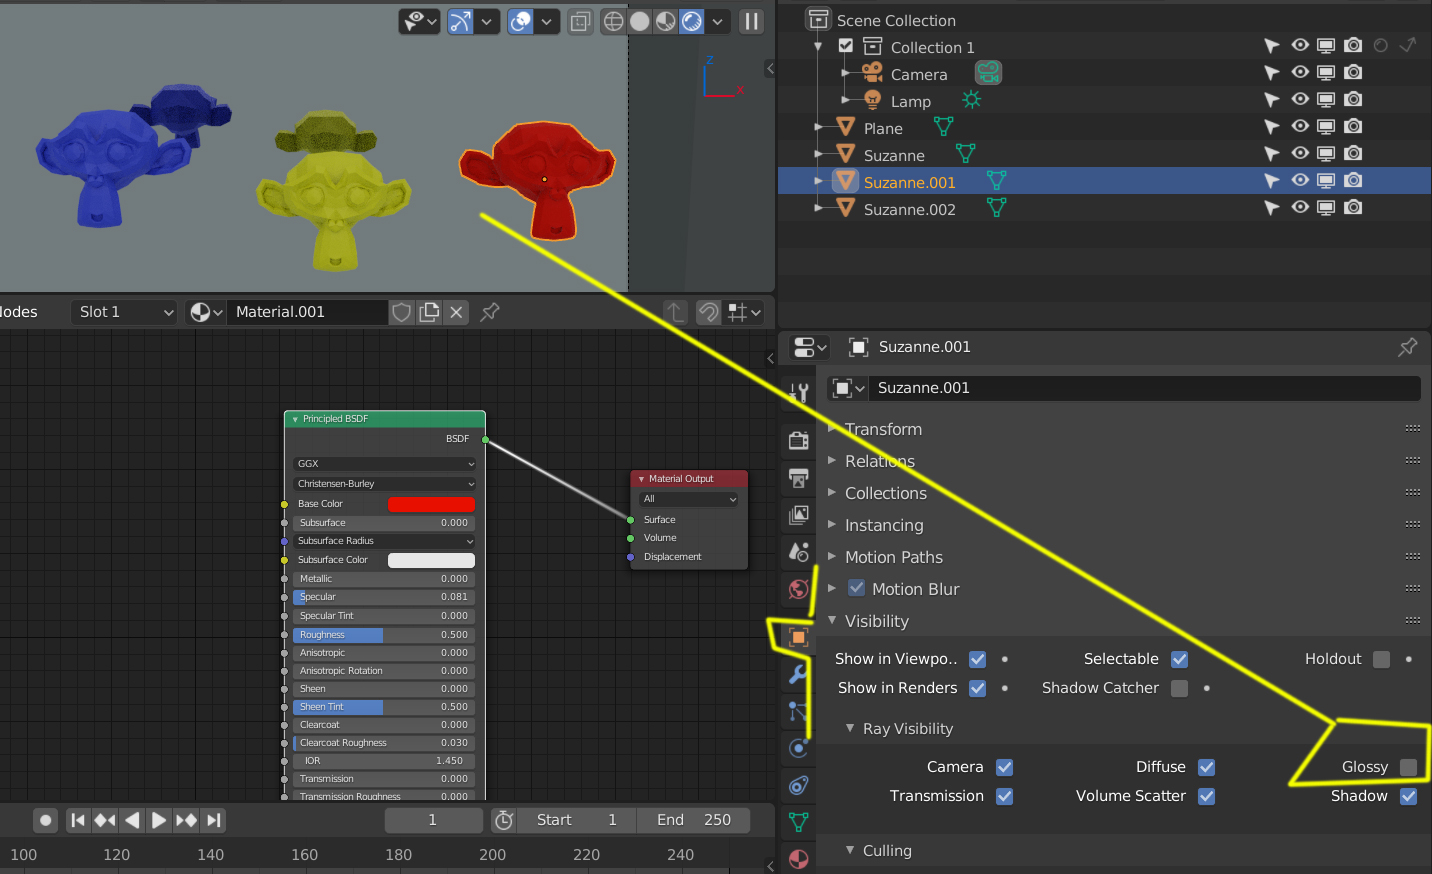Toggle viewport overlays button

[521, 21]
